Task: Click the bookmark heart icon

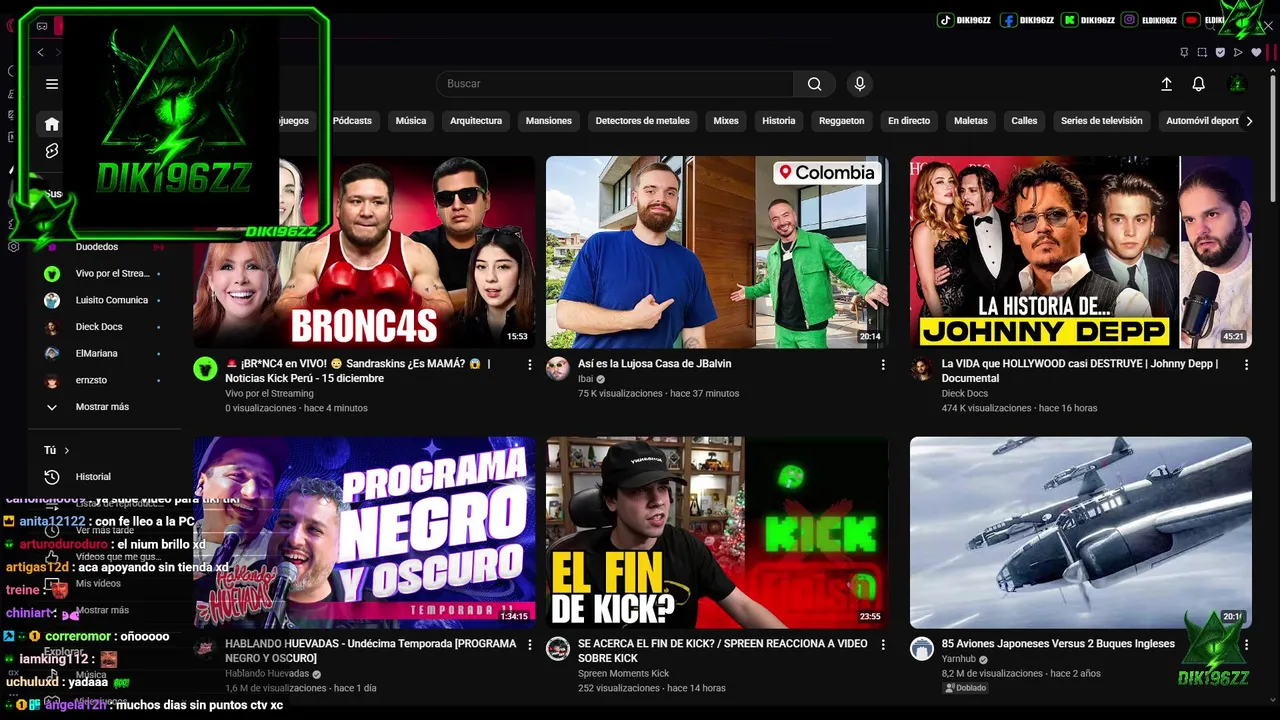Action: [1256, 52]
